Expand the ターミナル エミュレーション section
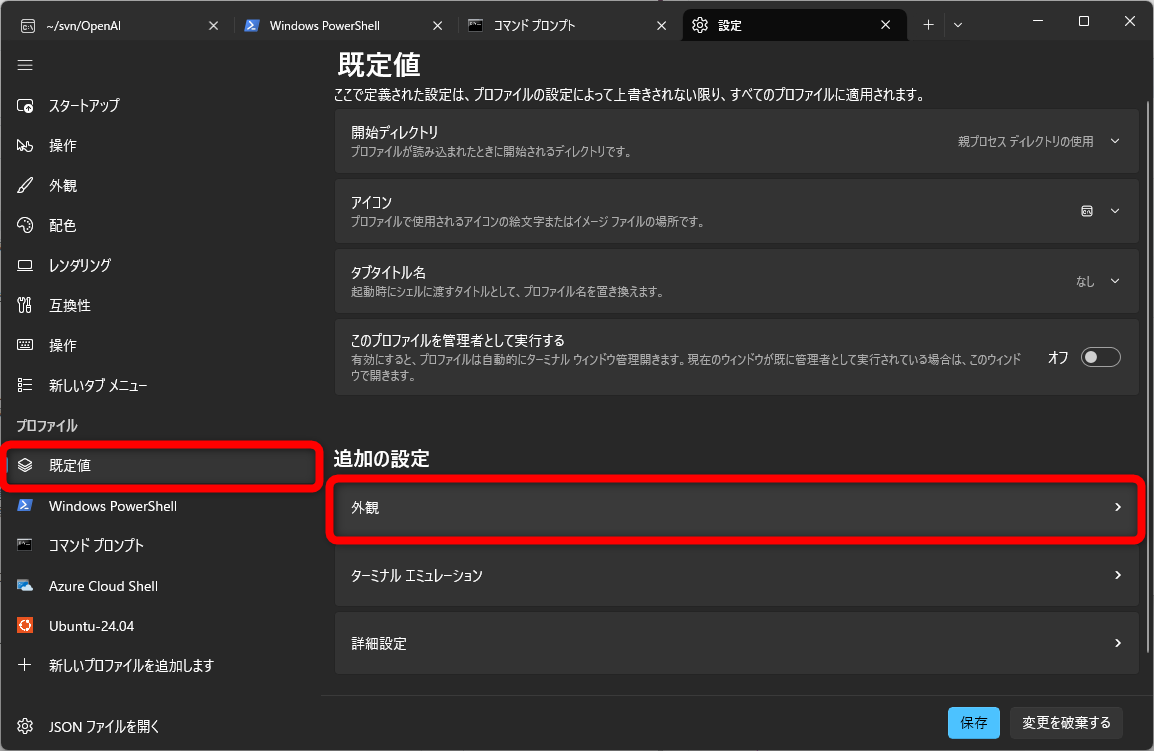1154x751 pixels. pos(736,575)
